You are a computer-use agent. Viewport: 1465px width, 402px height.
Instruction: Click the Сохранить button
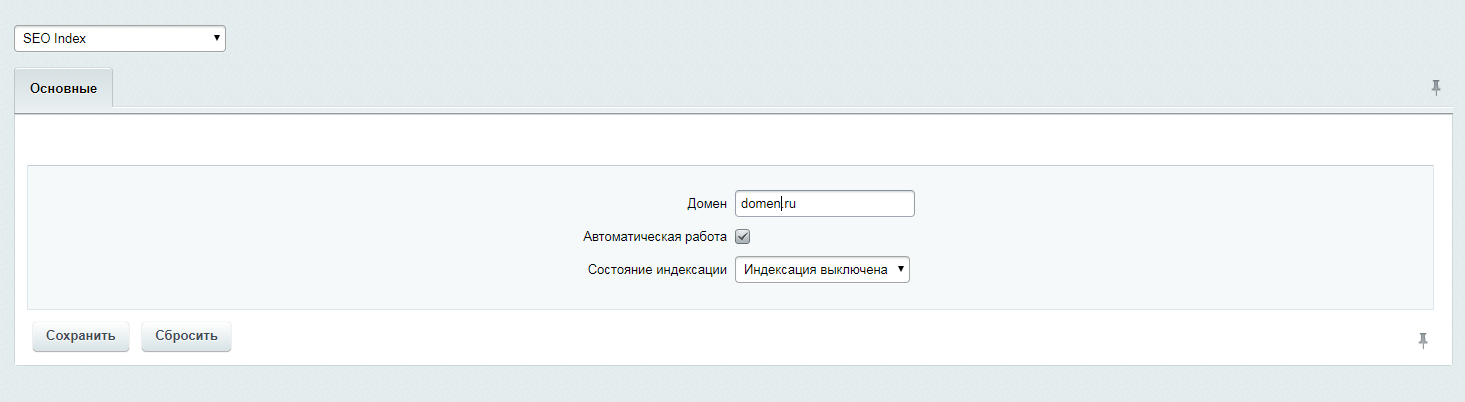coord(81,336)
